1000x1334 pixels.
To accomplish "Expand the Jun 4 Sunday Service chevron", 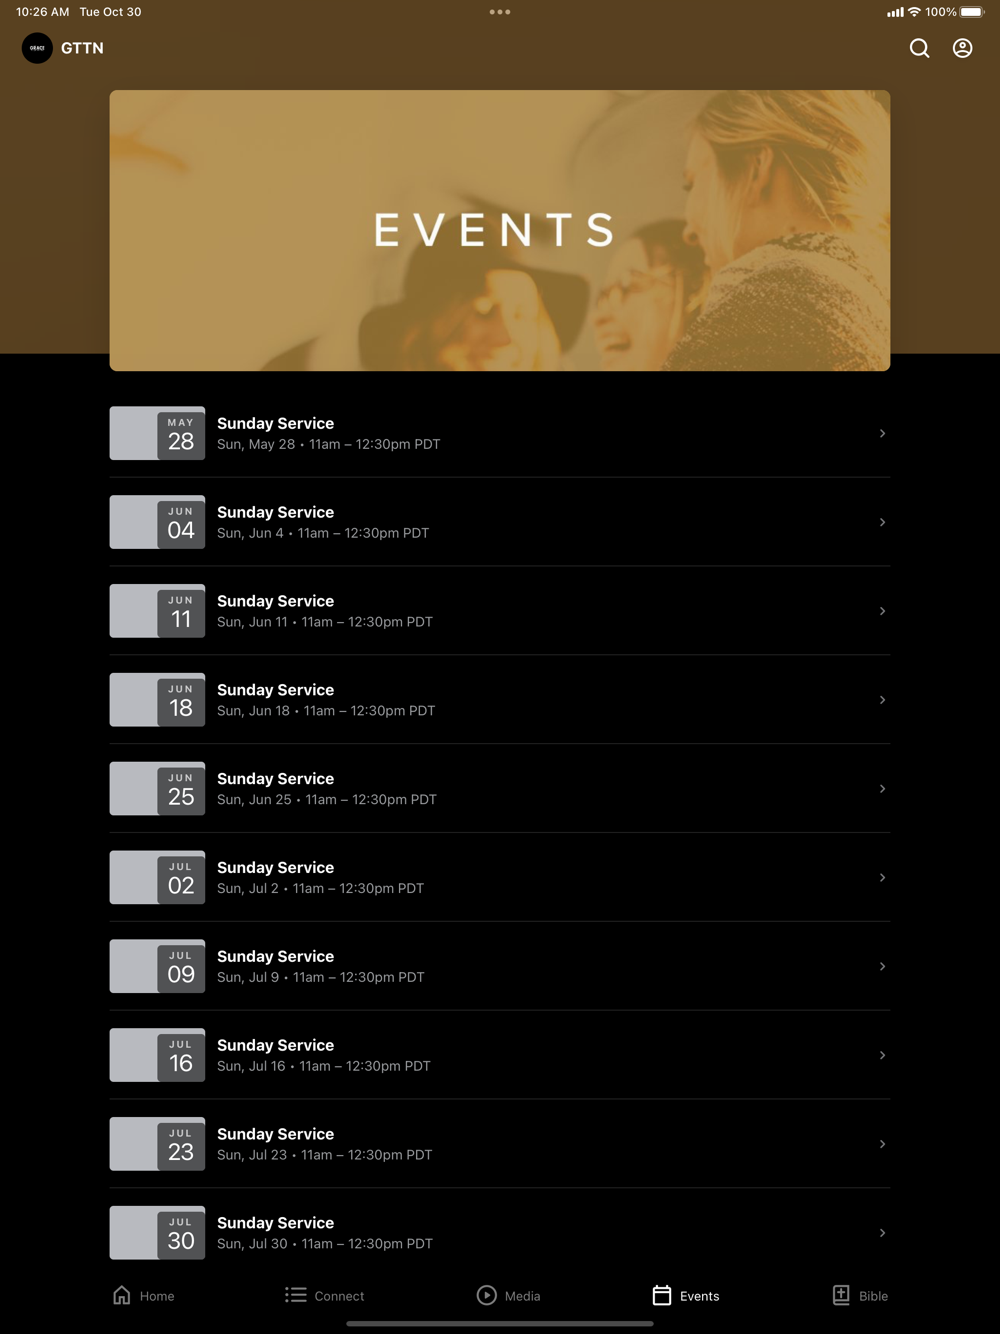I will [x=882, y=522].
